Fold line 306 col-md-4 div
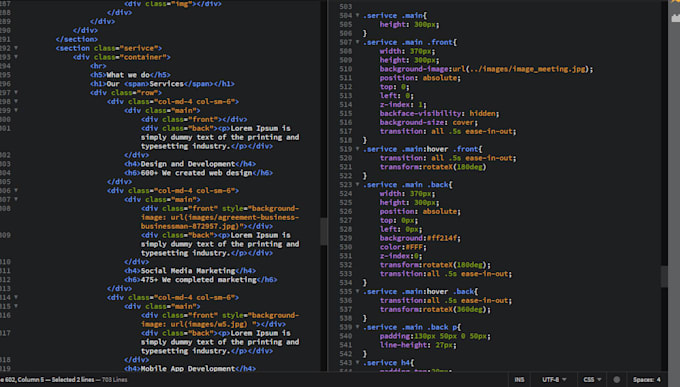Screen dimensions: 680x387 16,190
